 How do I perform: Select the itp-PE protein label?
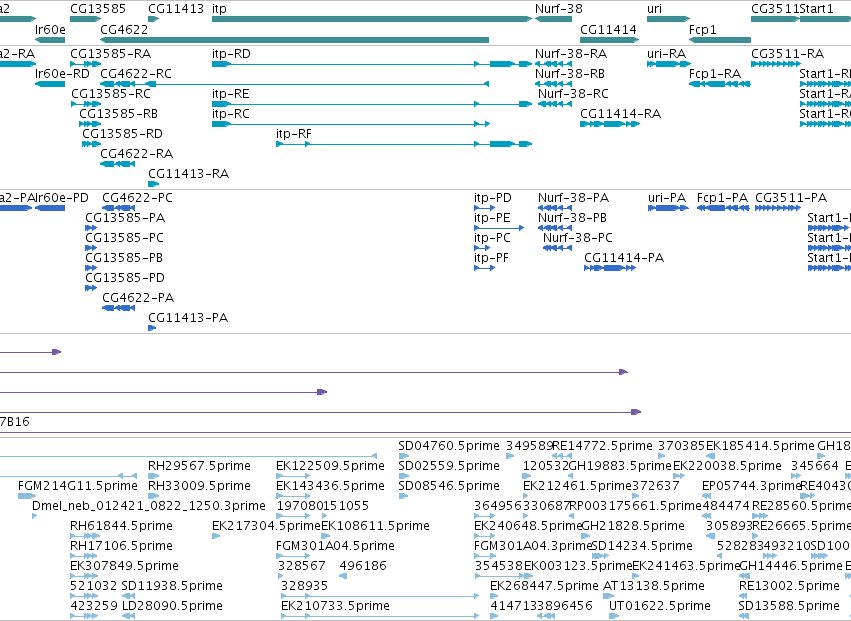pos(492,218)
